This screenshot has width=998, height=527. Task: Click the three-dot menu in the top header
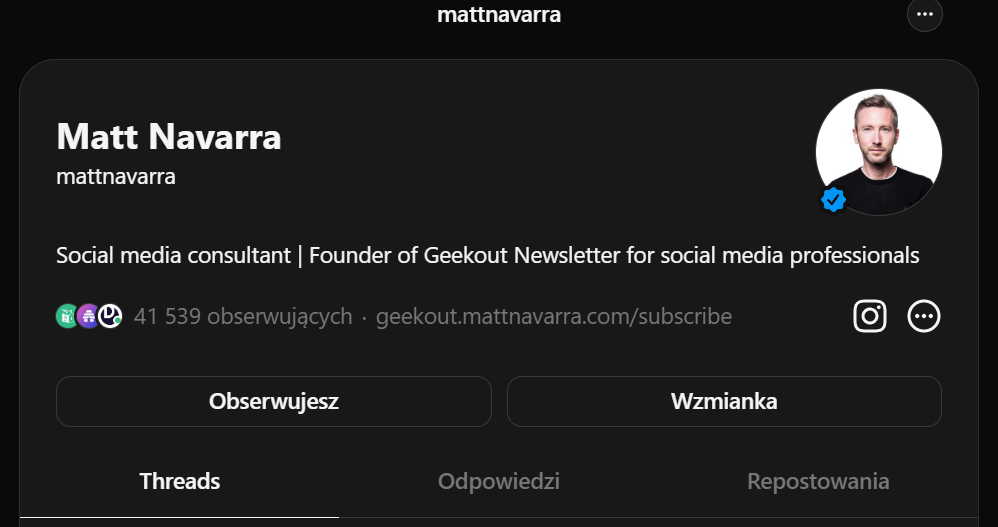point(924,15)
